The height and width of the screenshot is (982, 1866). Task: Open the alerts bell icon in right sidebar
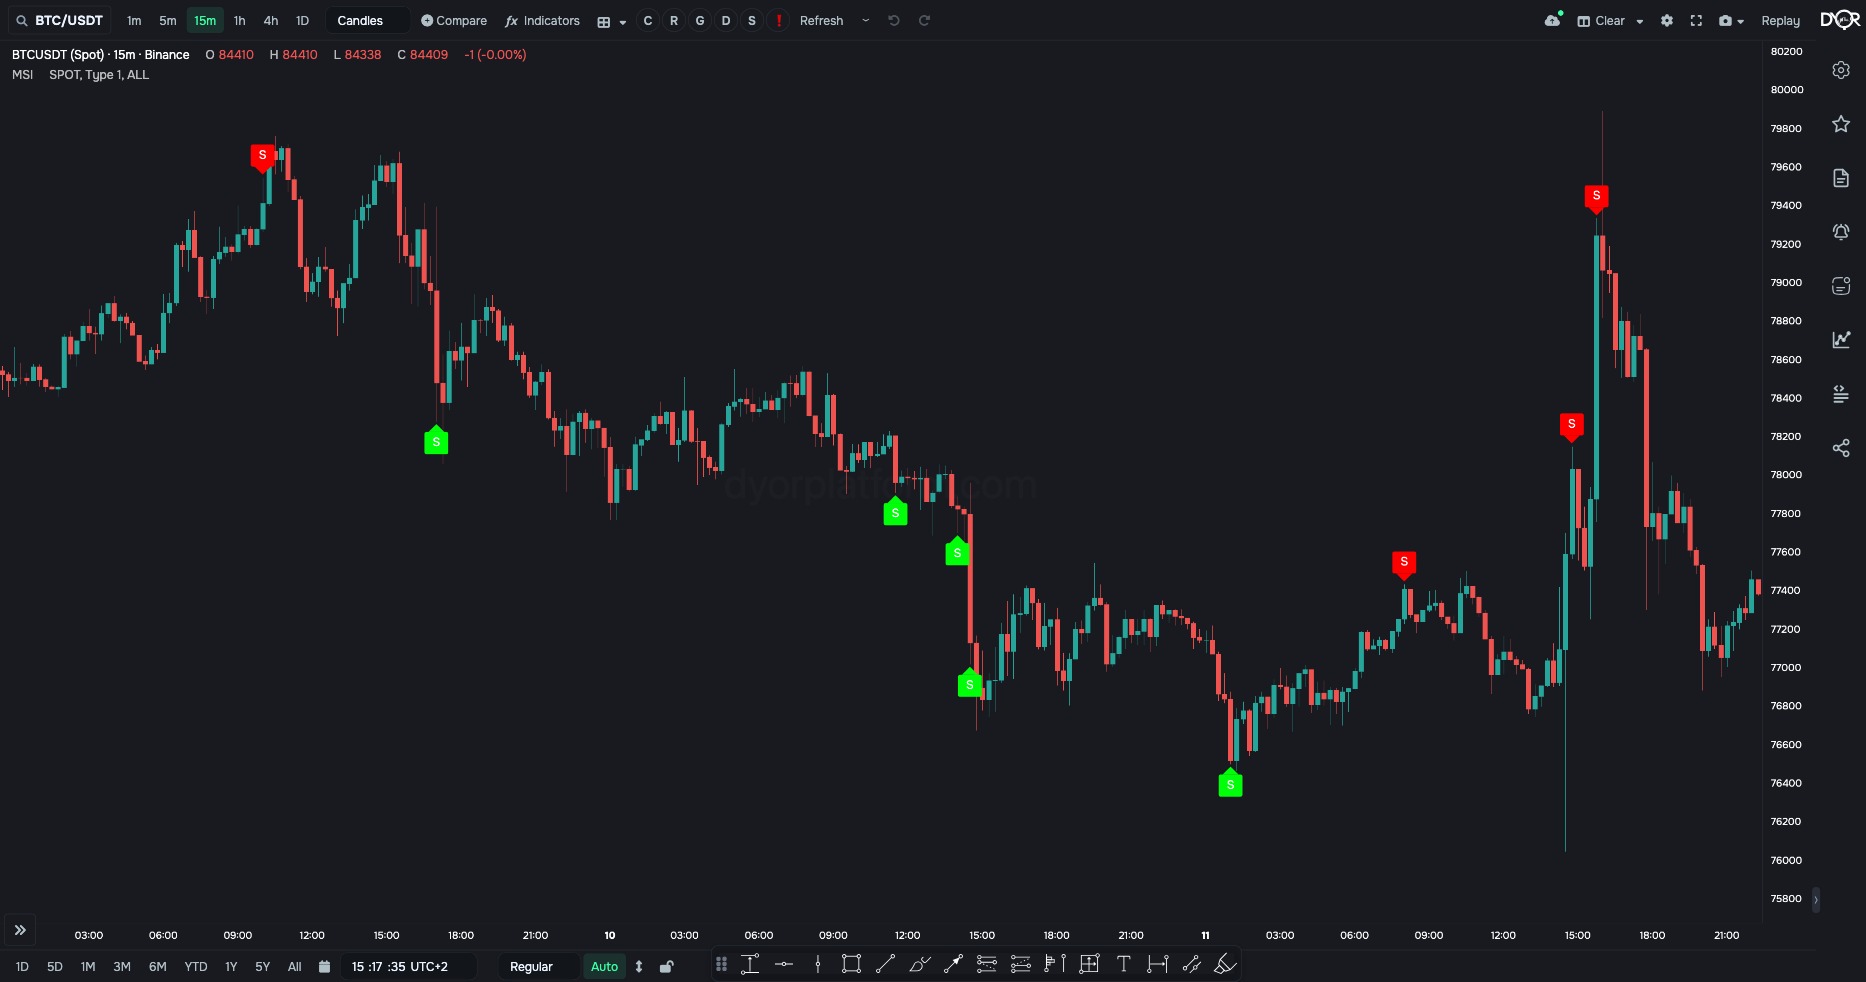tap(1841, 232)
